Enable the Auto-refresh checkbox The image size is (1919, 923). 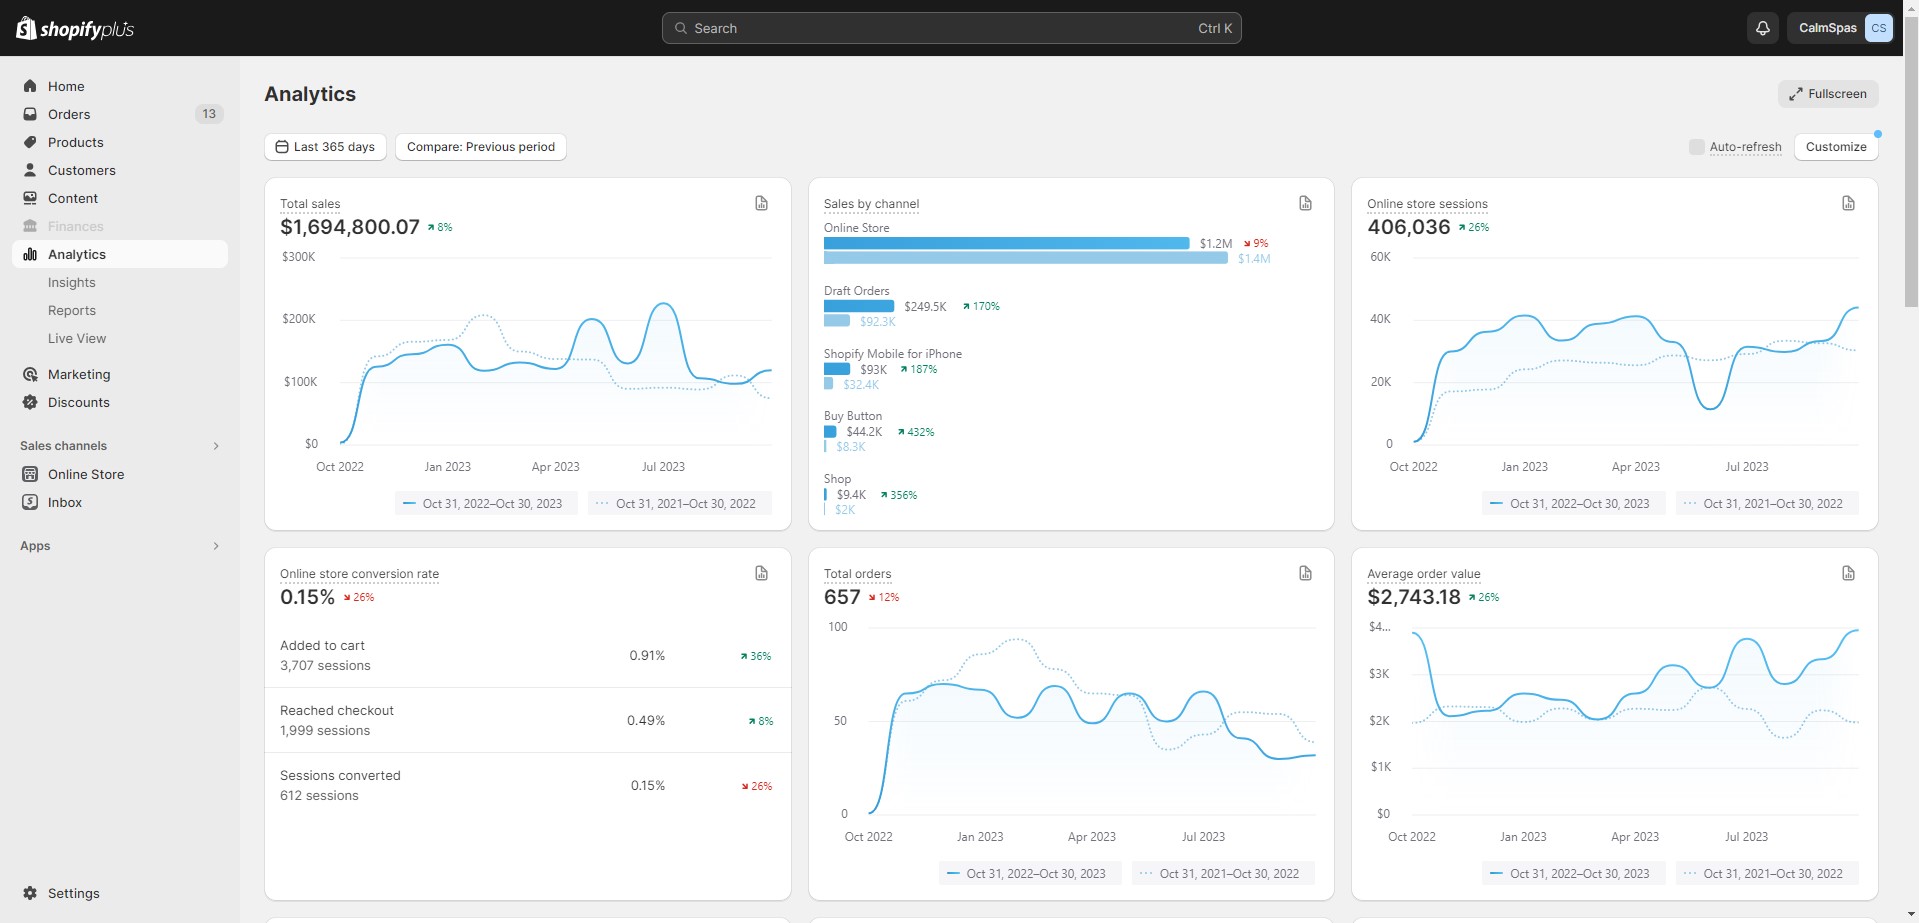click(1696, 147)
